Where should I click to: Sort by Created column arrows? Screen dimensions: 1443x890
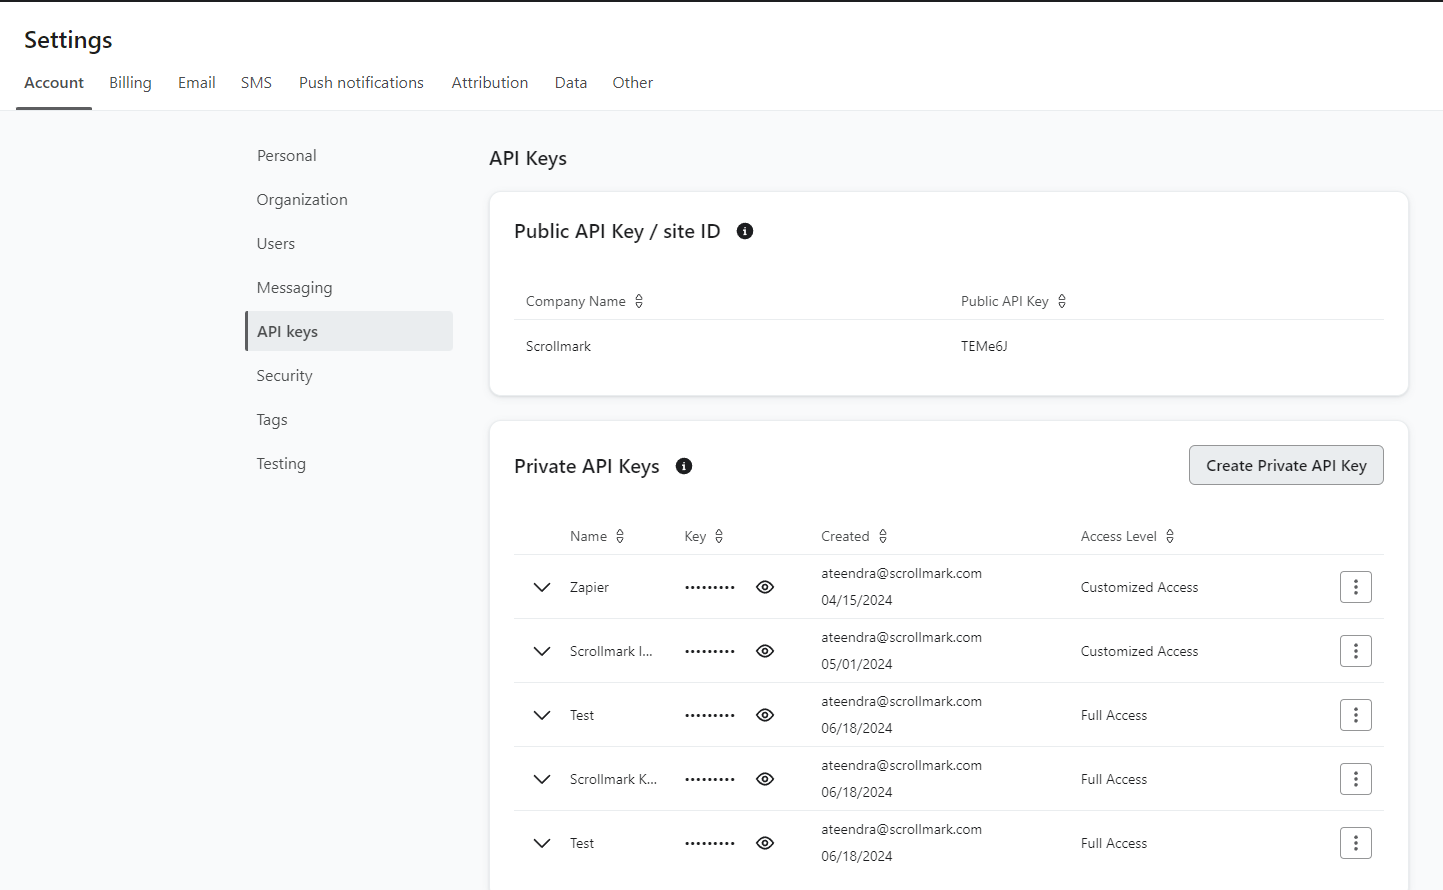click(x=883, y=536)
